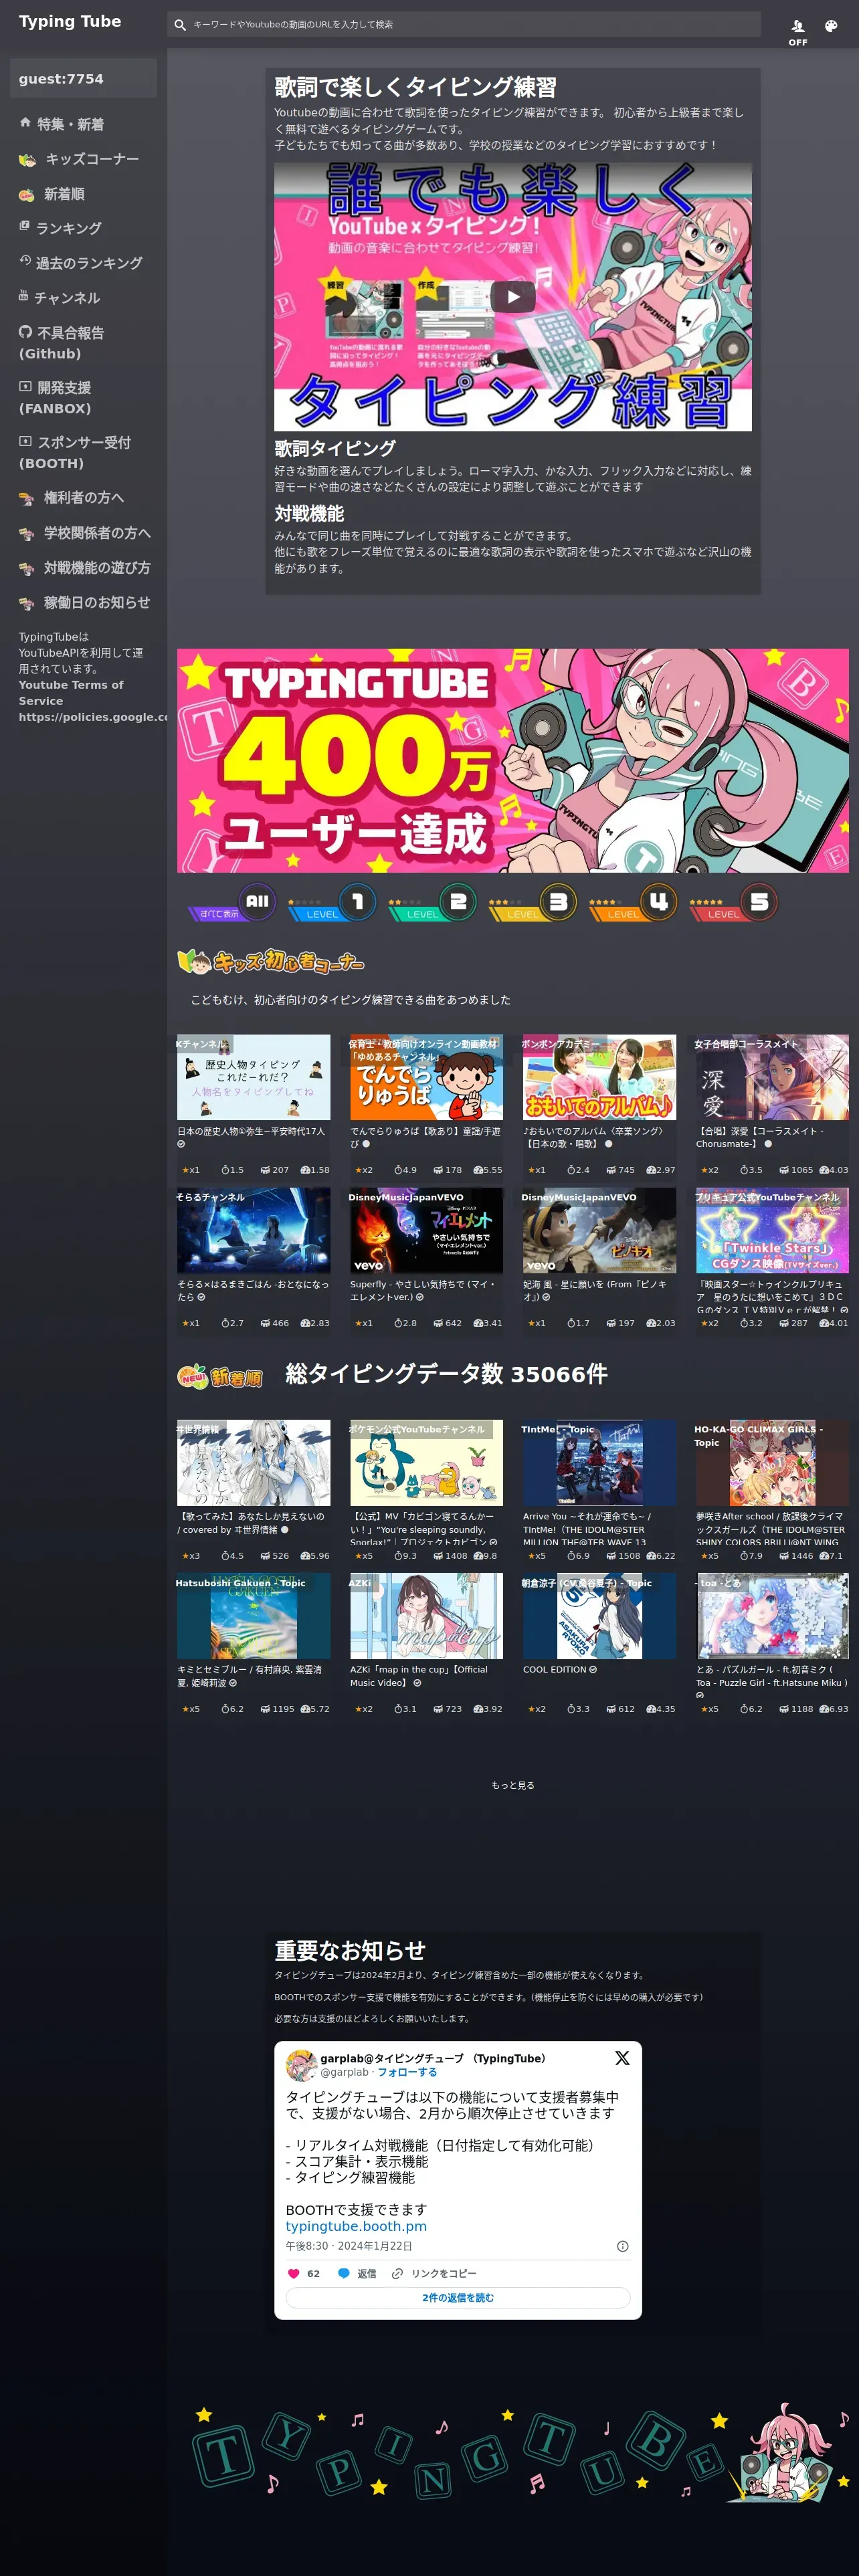Open 夢咲きAfter school thumbnail
859x2576 pixels.
click(x=772, y=1463)
